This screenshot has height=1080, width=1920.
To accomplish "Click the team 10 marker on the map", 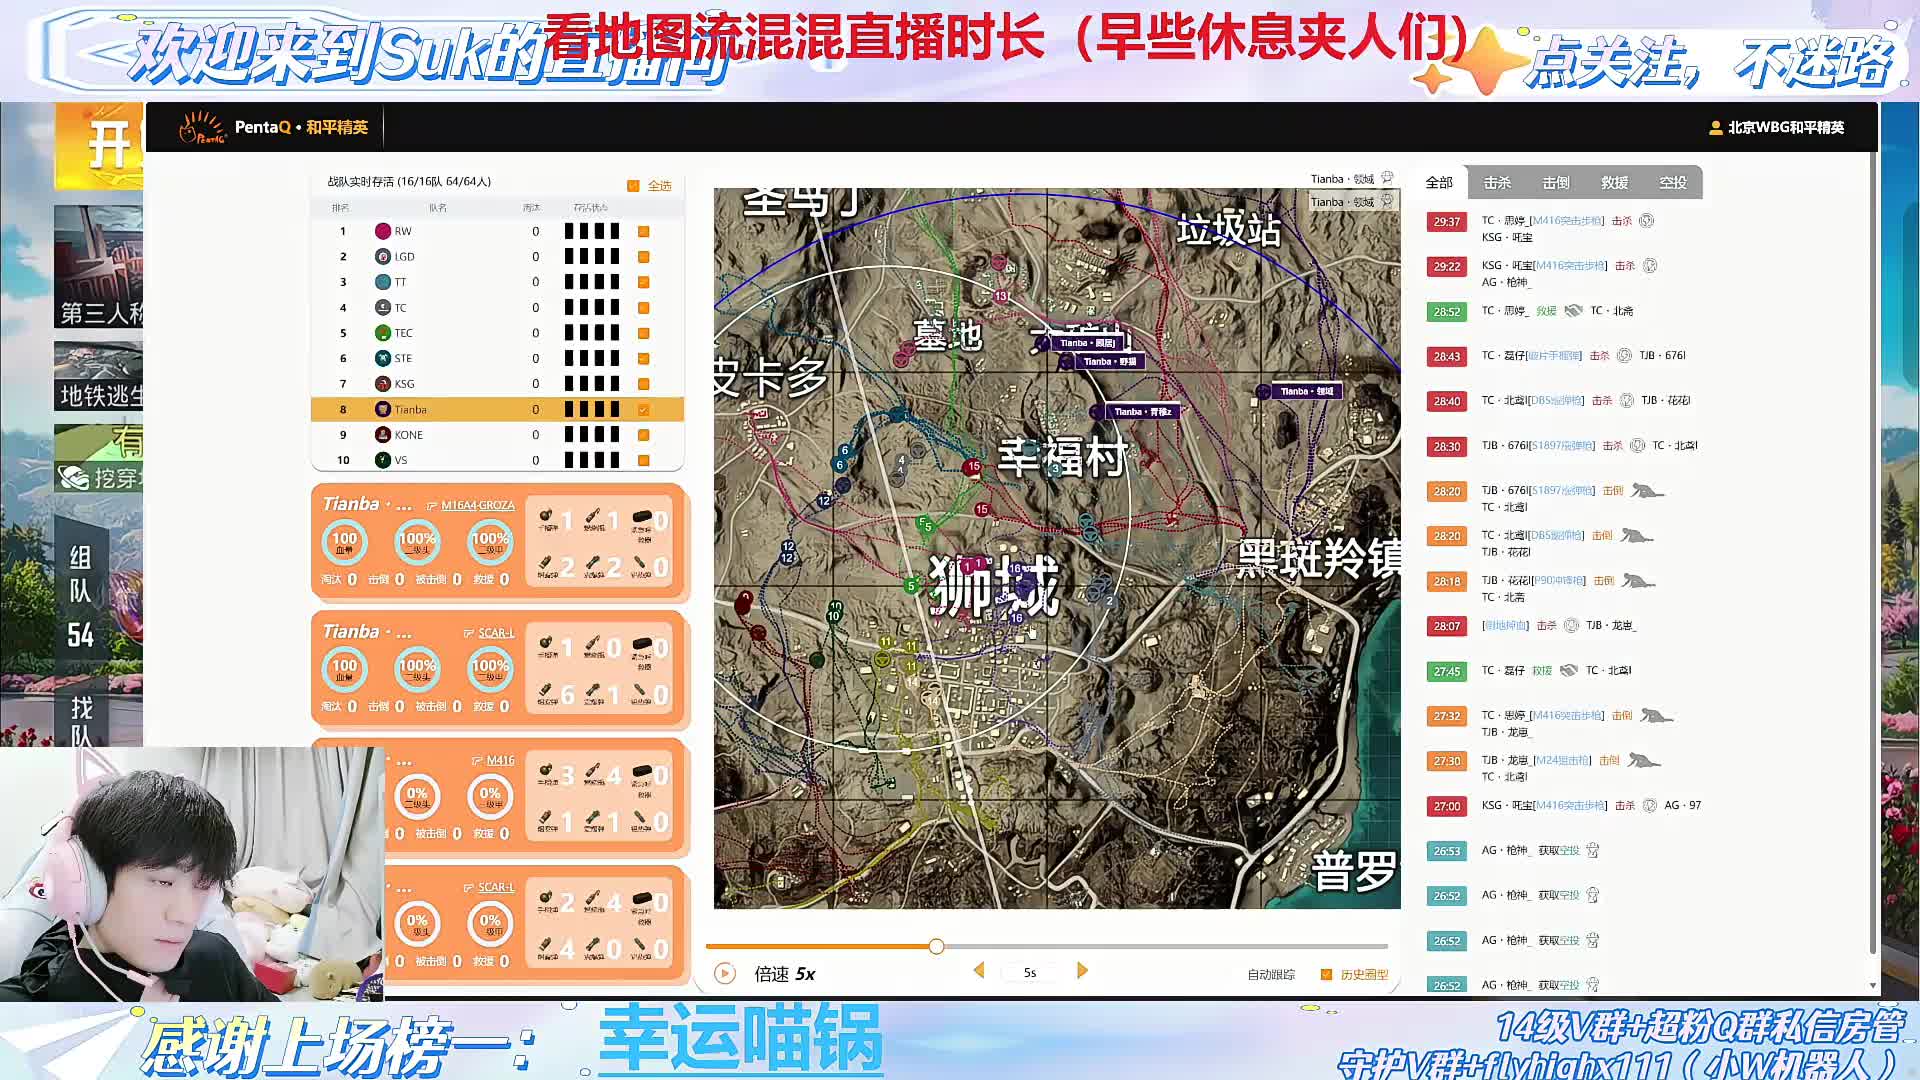I will pyautogui.click(x=834, y=616).
